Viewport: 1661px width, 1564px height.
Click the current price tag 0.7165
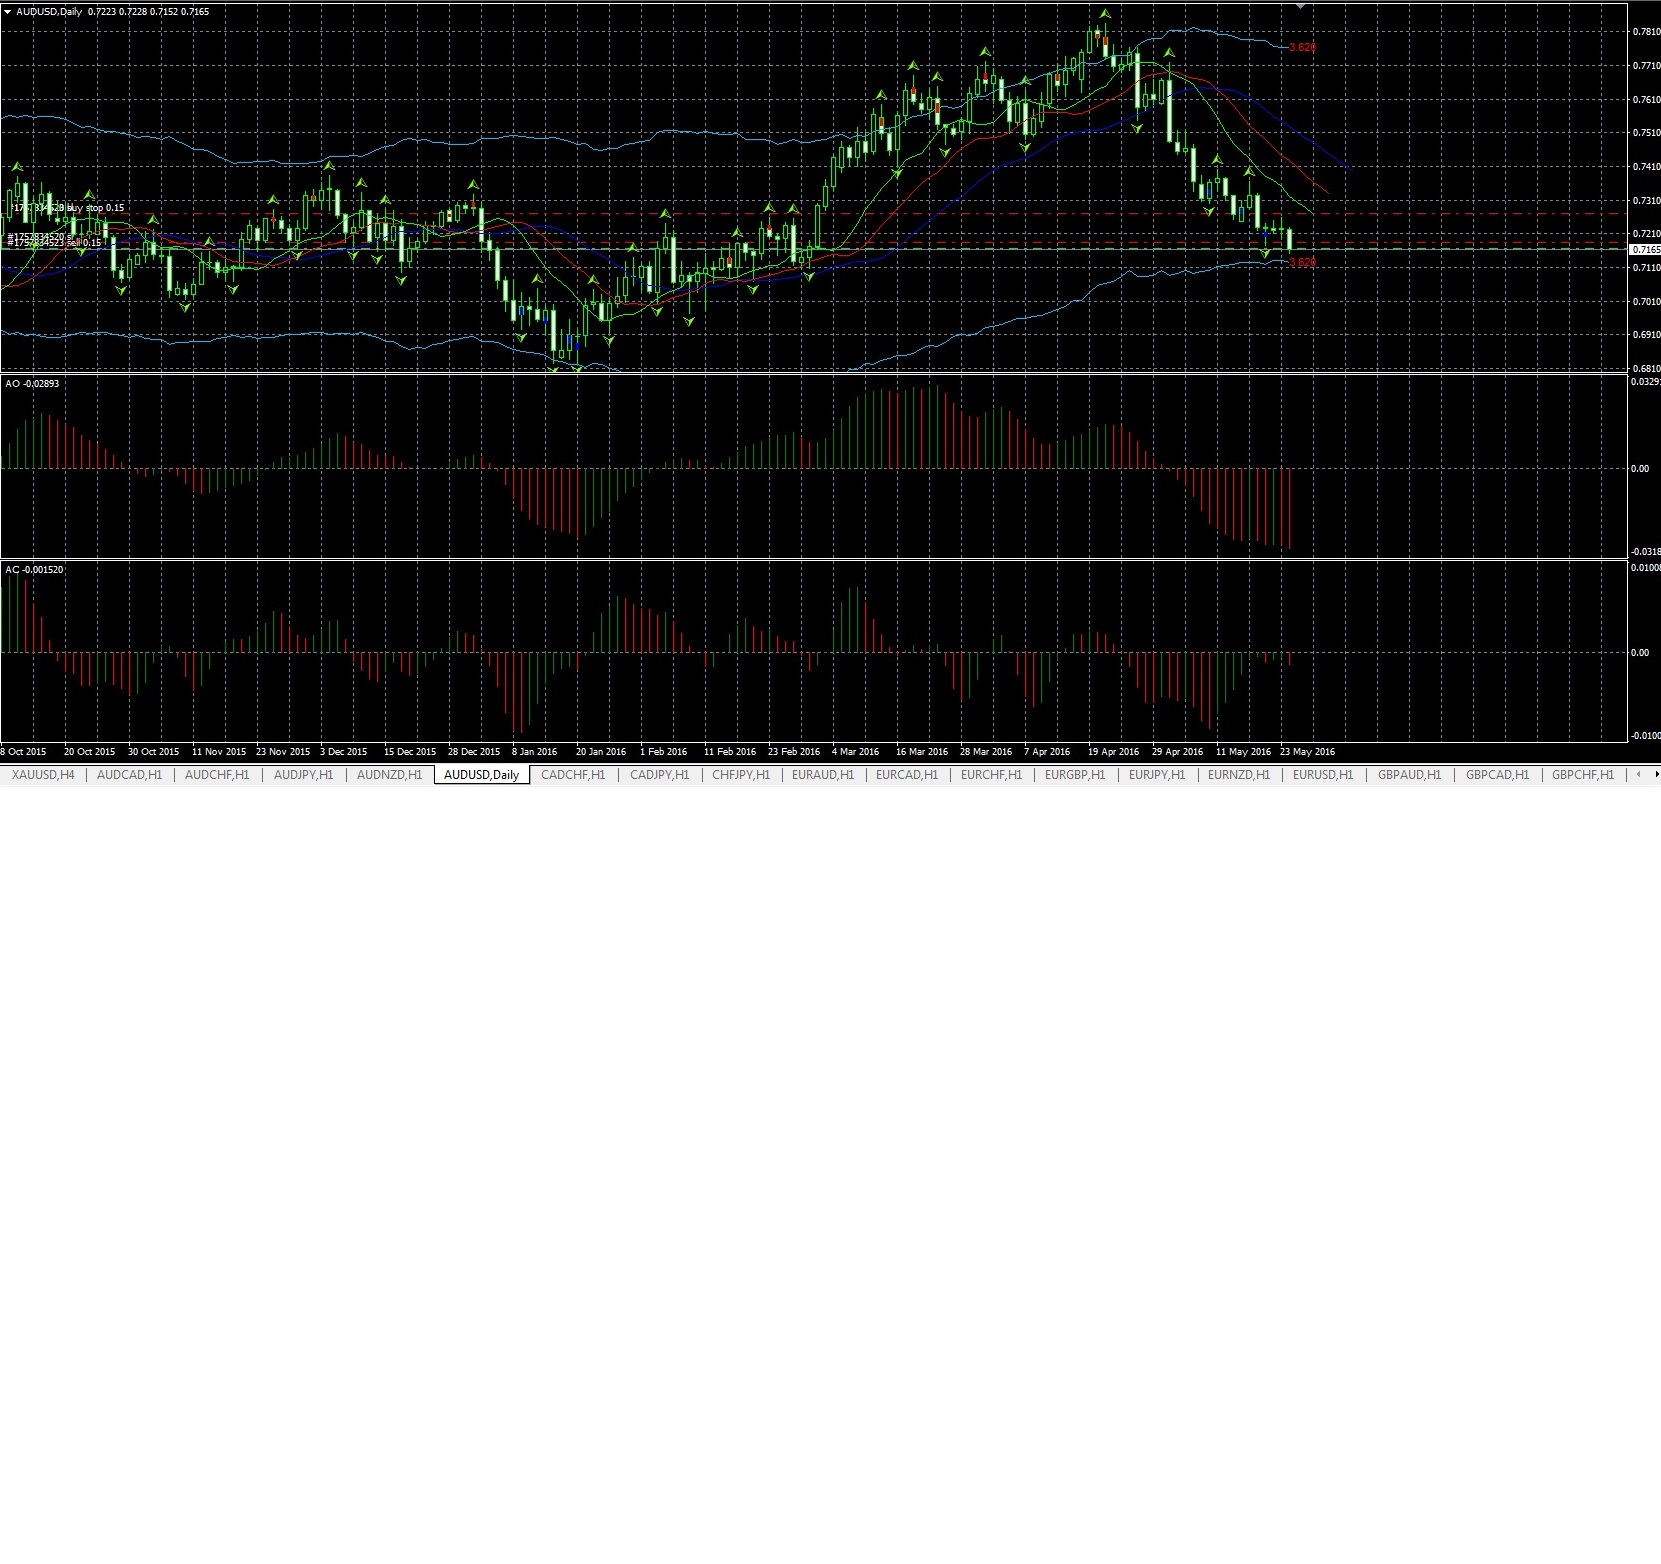coord(1646,250)
